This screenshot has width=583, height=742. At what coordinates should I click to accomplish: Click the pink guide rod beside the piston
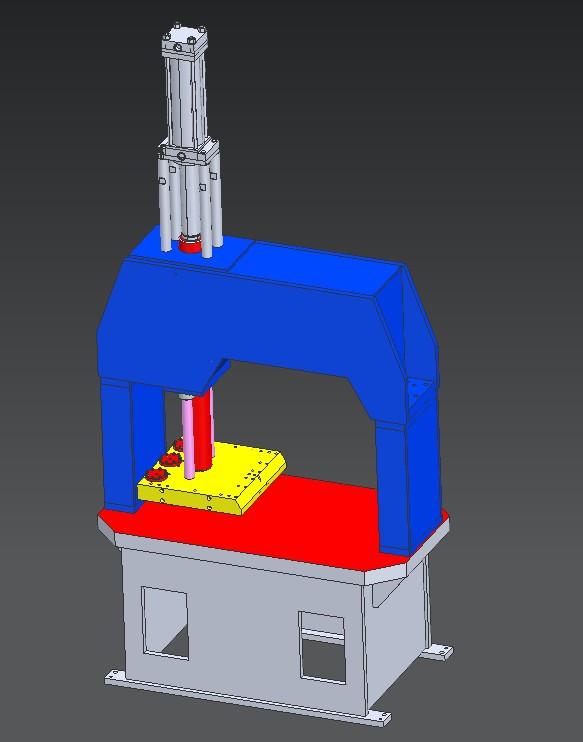[x=188, y=438]
